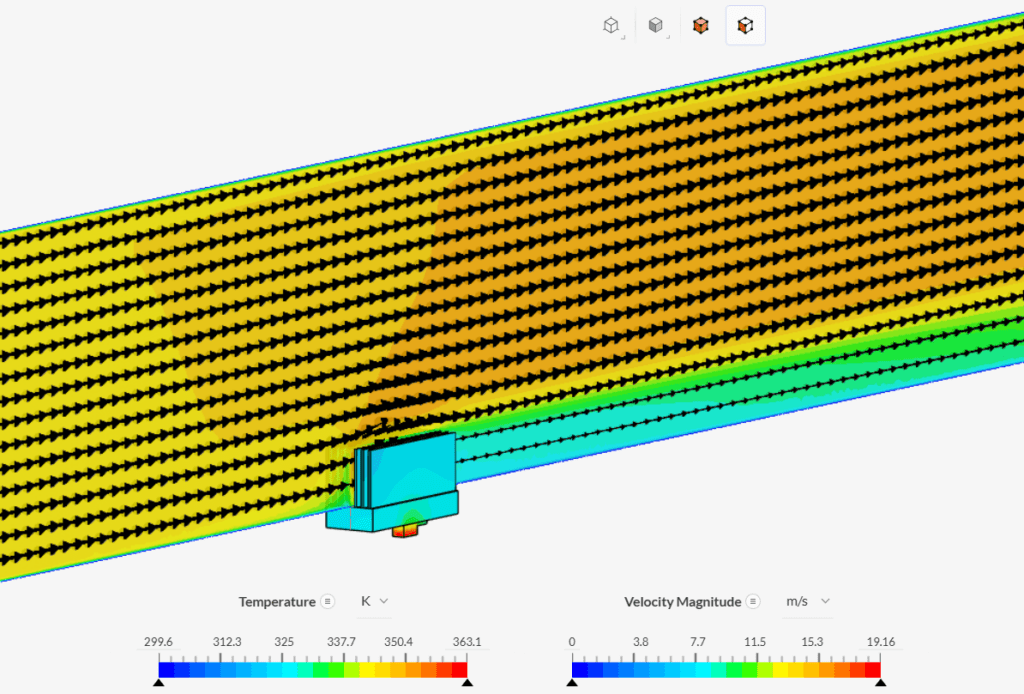Click the 19.16 maximum velocity label
The image size is (1024, 694).
pos(878,641)
